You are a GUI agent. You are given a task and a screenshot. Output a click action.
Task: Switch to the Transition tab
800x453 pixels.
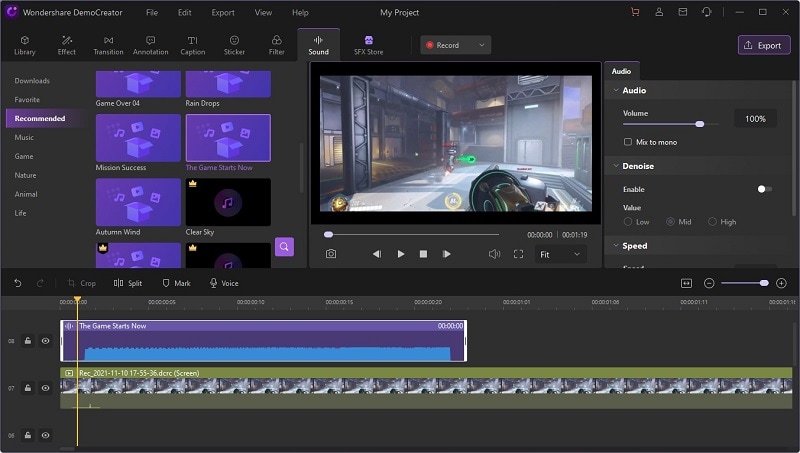click(108, 45)
